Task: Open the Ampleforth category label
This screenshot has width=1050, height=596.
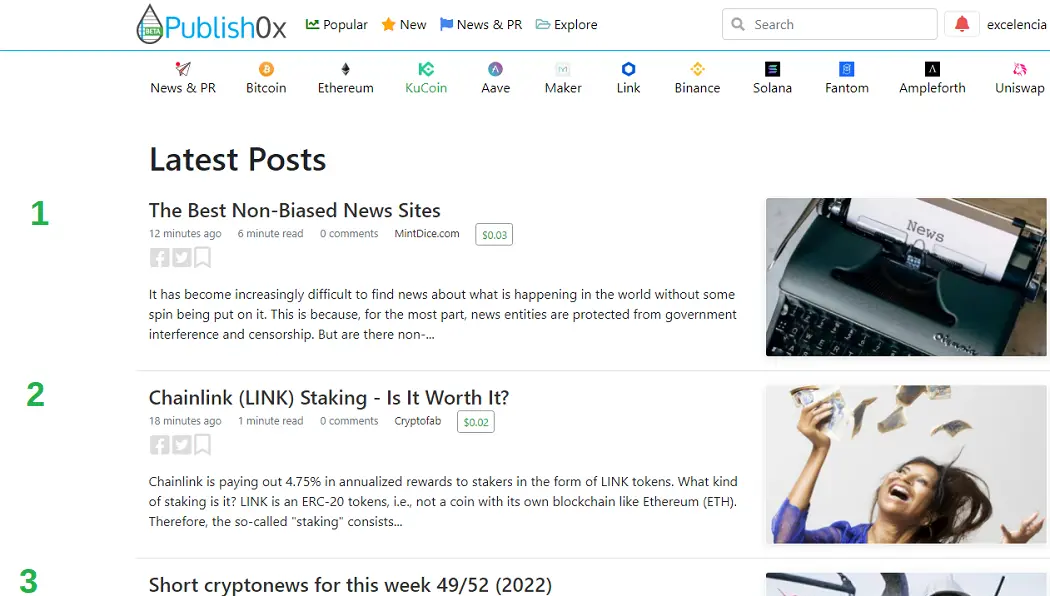Action: 932,88
